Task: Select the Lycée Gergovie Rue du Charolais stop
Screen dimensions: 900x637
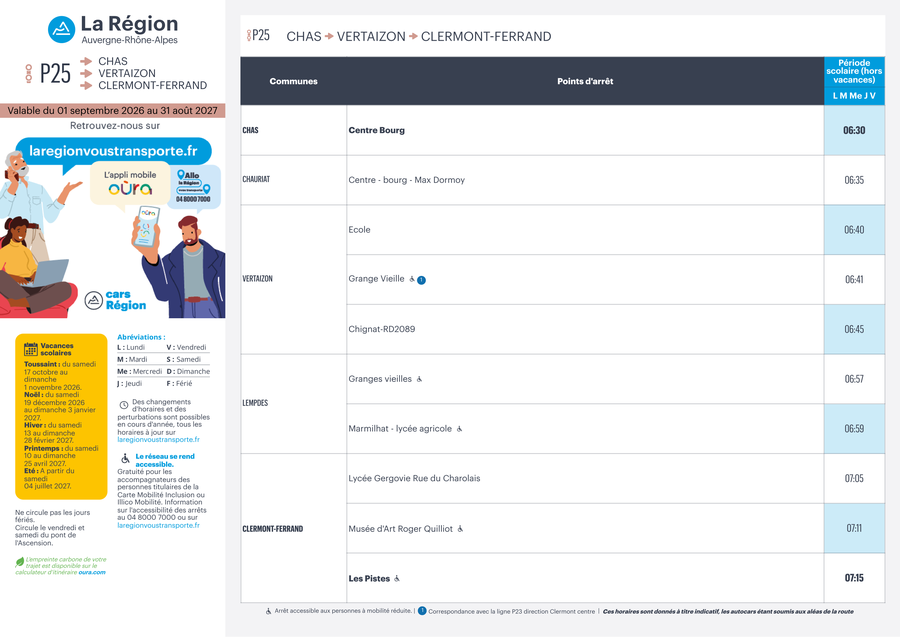Action: (414, 478)
